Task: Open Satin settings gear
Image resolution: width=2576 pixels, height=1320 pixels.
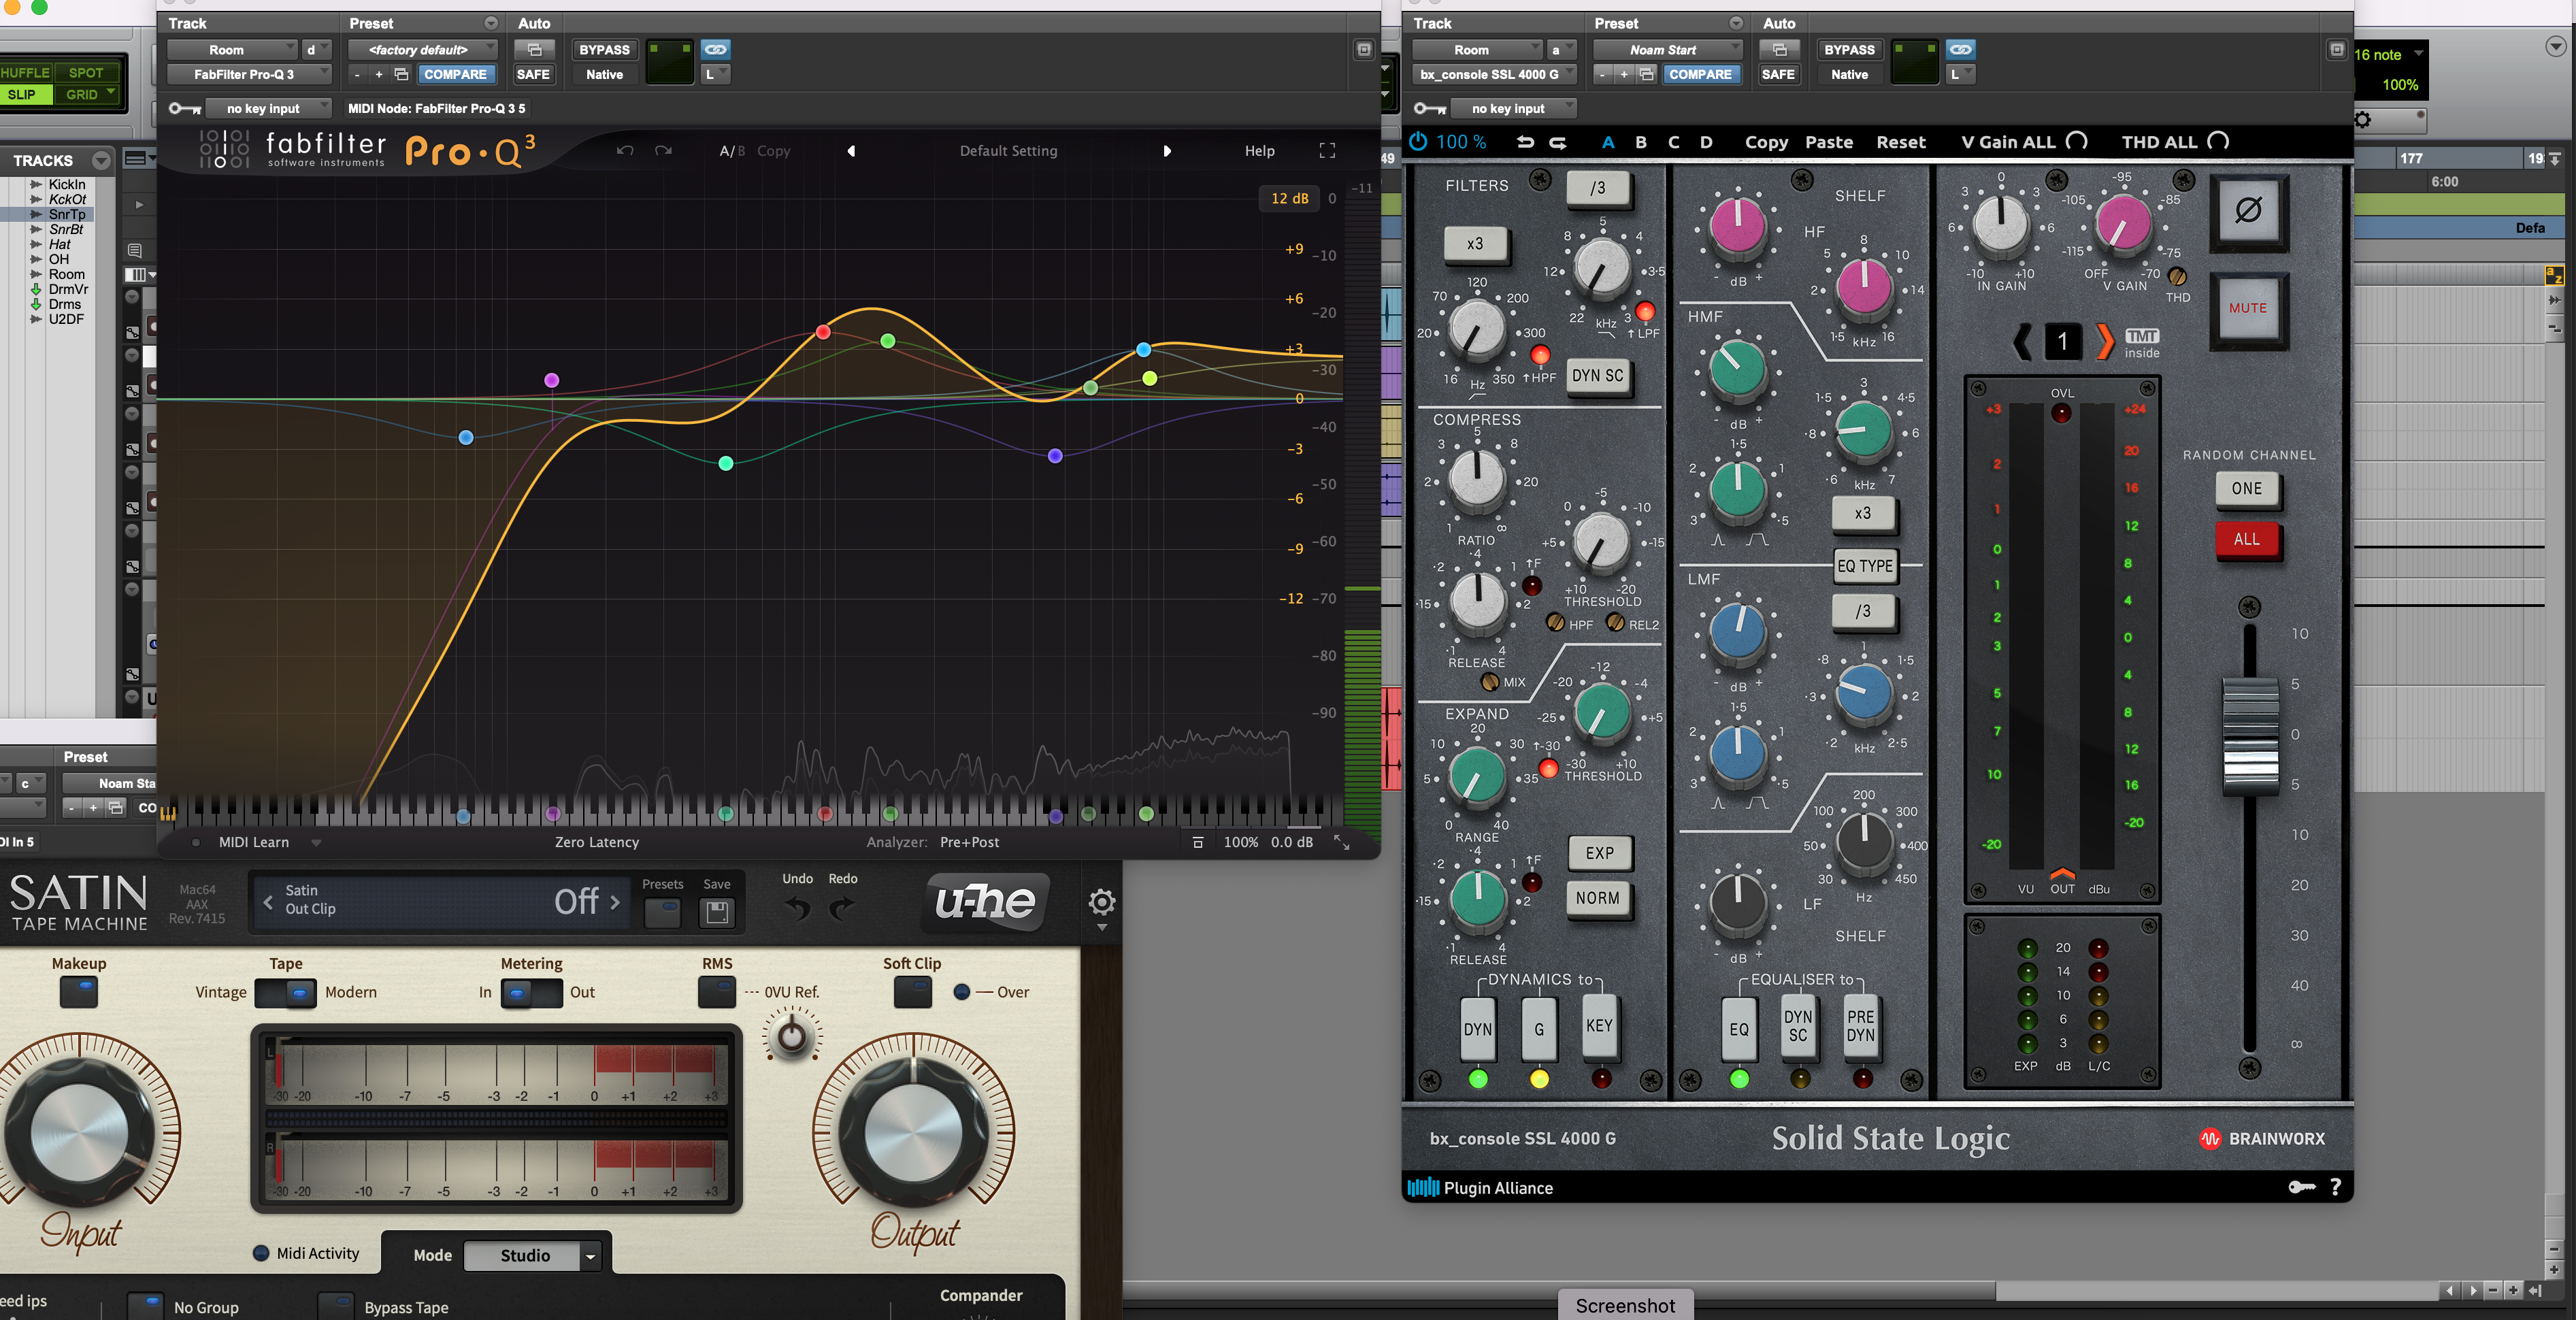Action: [x=1101, y=903]
